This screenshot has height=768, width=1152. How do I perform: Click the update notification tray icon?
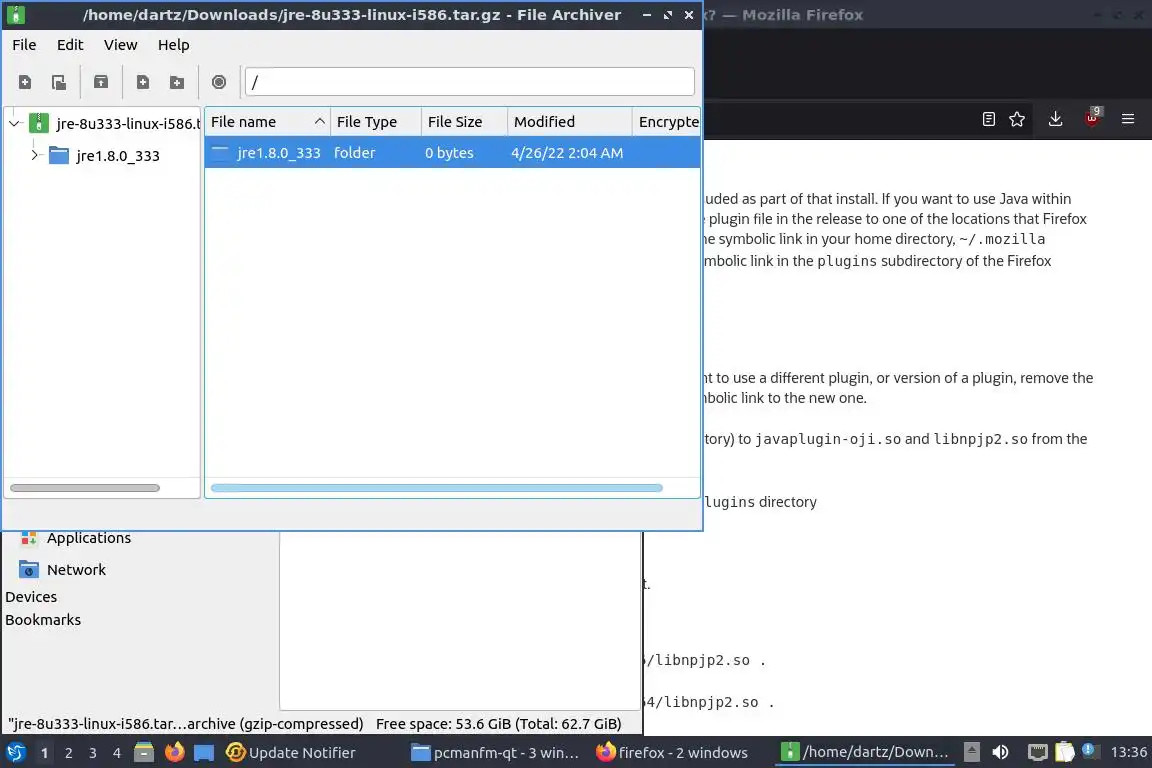(x=1091, y=751)
